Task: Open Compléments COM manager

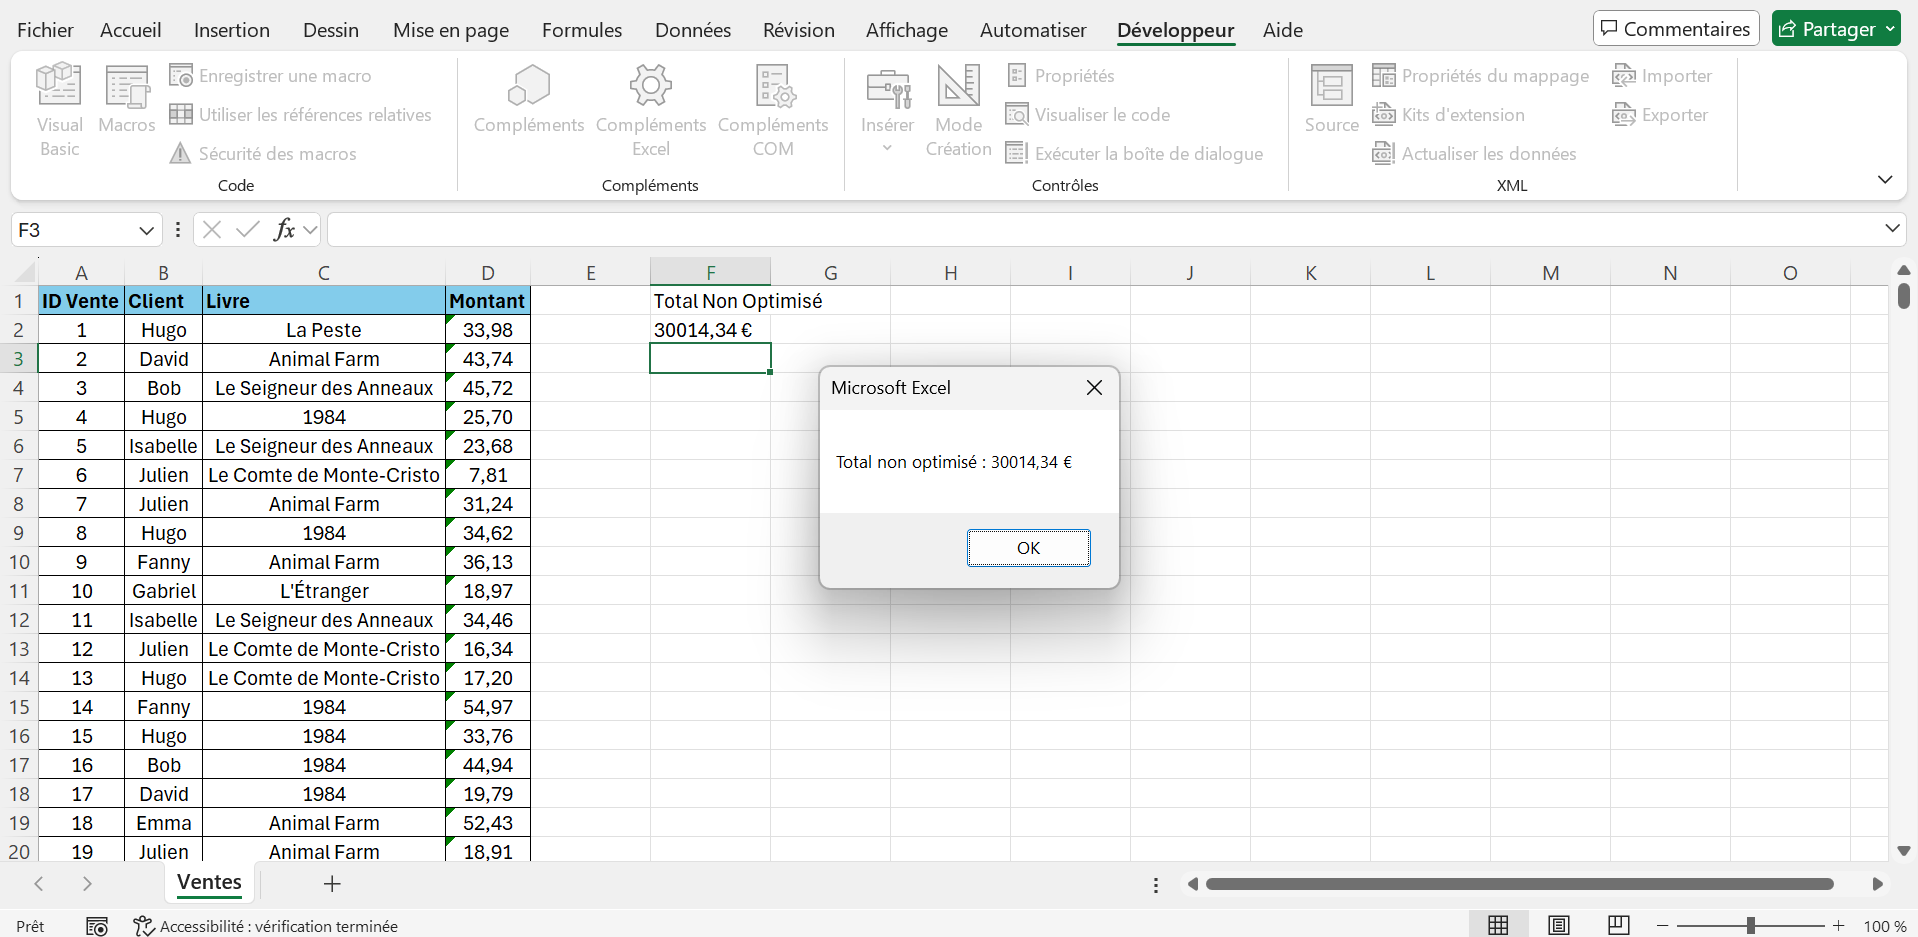Action: (773, 110)
